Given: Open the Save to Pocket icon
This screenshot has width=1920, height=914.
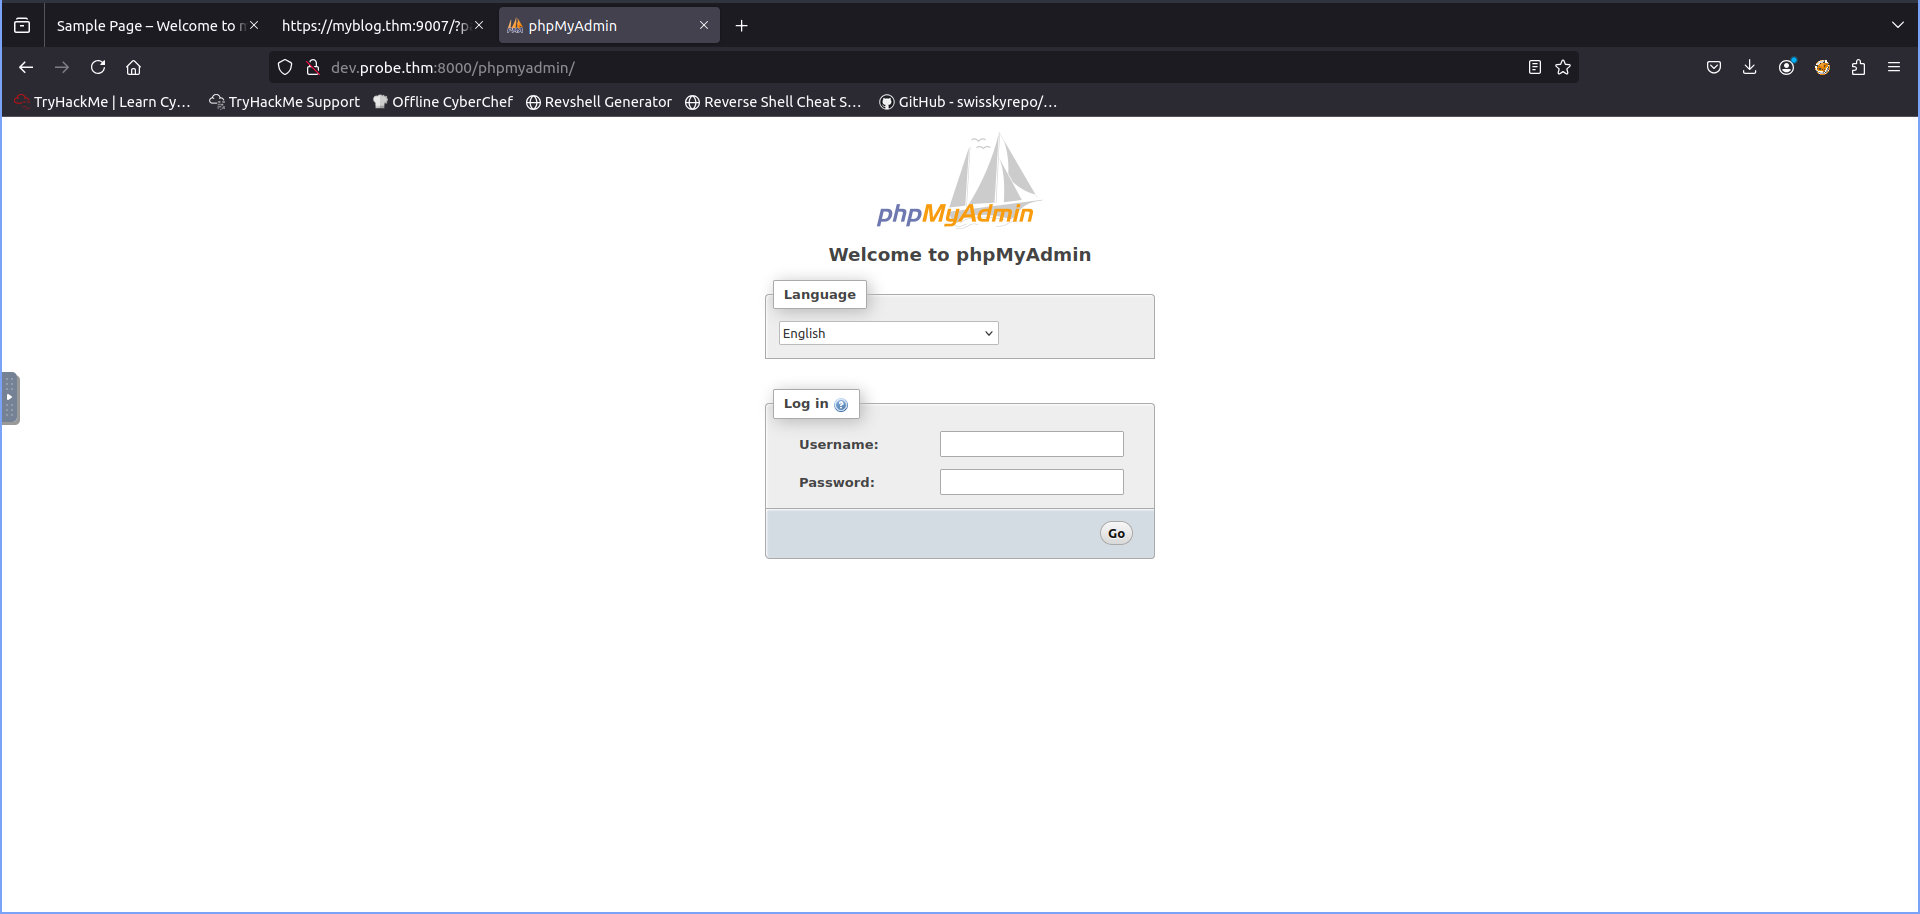Looking at the screenshot, I should (x=1714, y=67).
